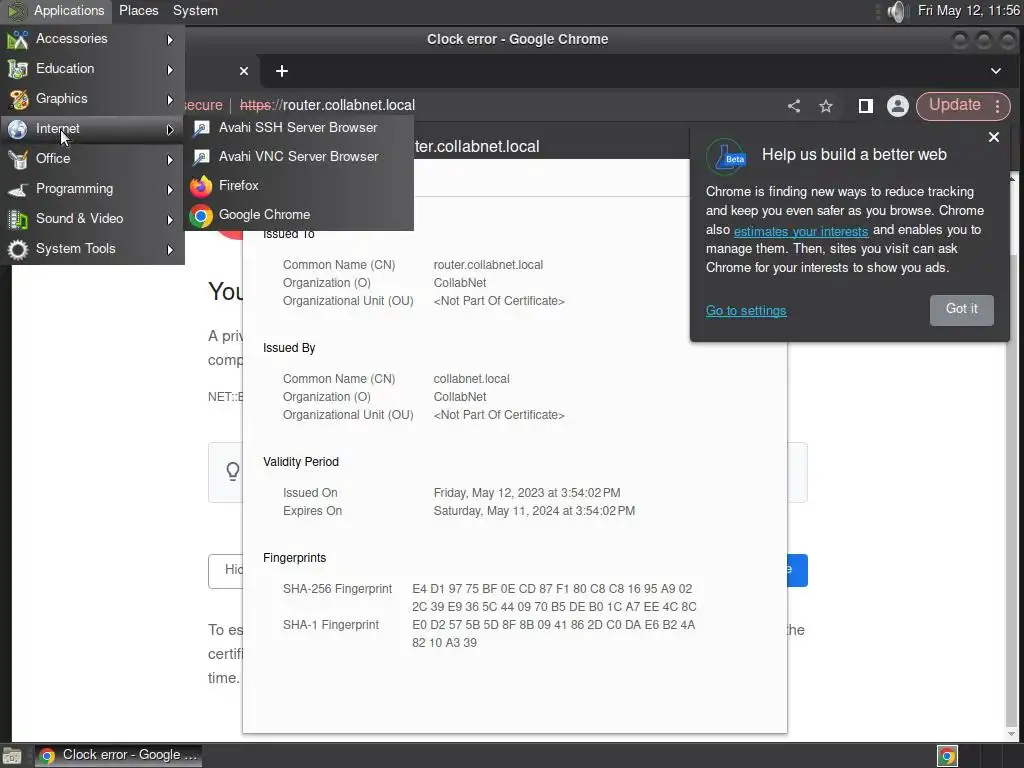
Task: Click the volume speaker icon in panel
Action: tap(898, 11)
